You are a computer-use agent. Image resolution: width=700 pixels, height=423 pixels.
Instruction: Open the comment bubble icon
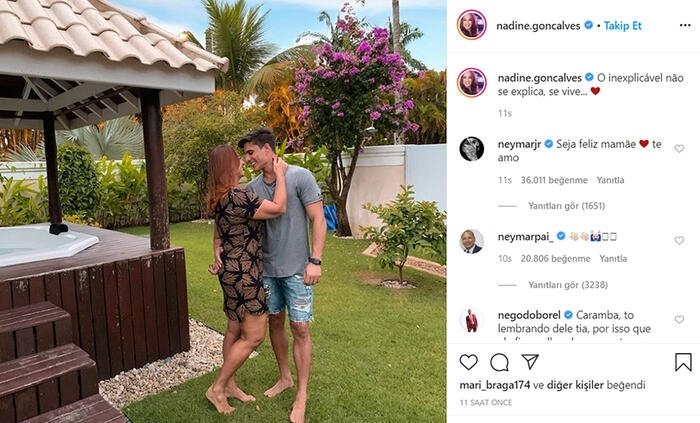point(499,362)
